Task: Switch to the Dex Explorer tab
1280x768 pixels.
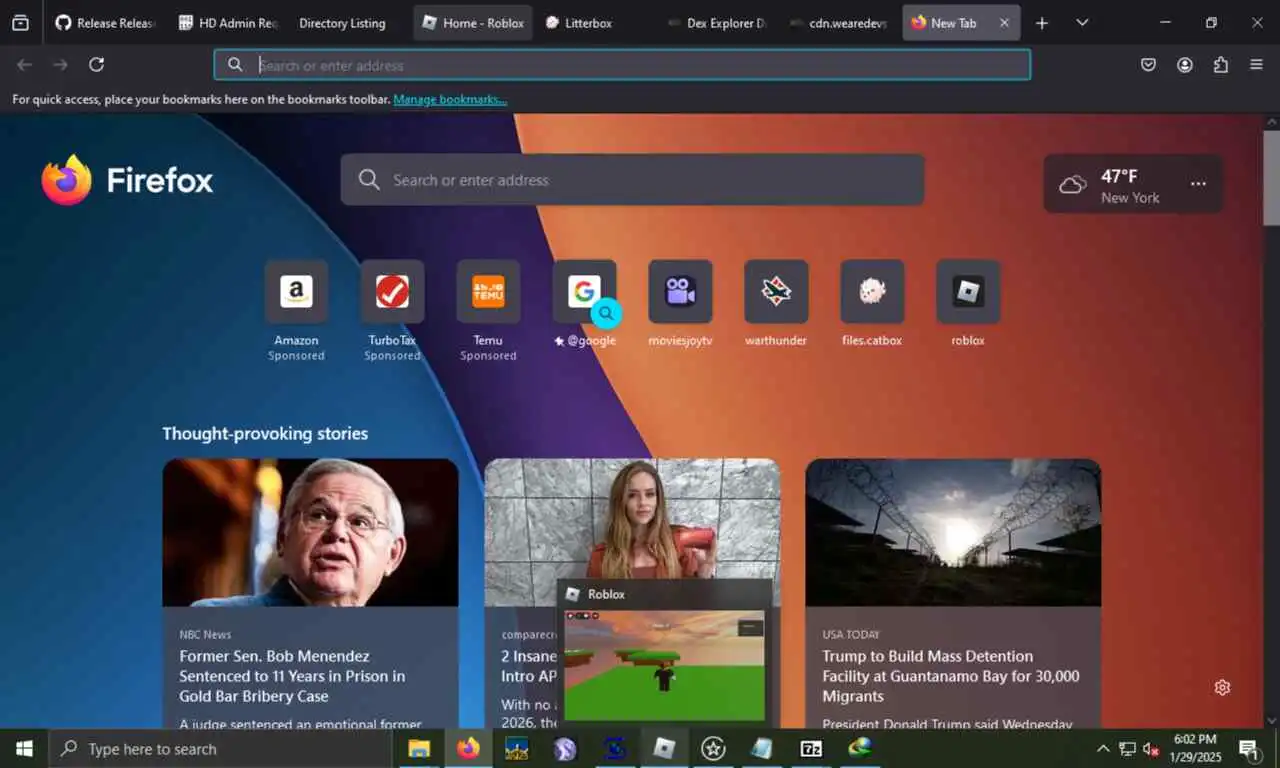Action: tap(716, 22)
